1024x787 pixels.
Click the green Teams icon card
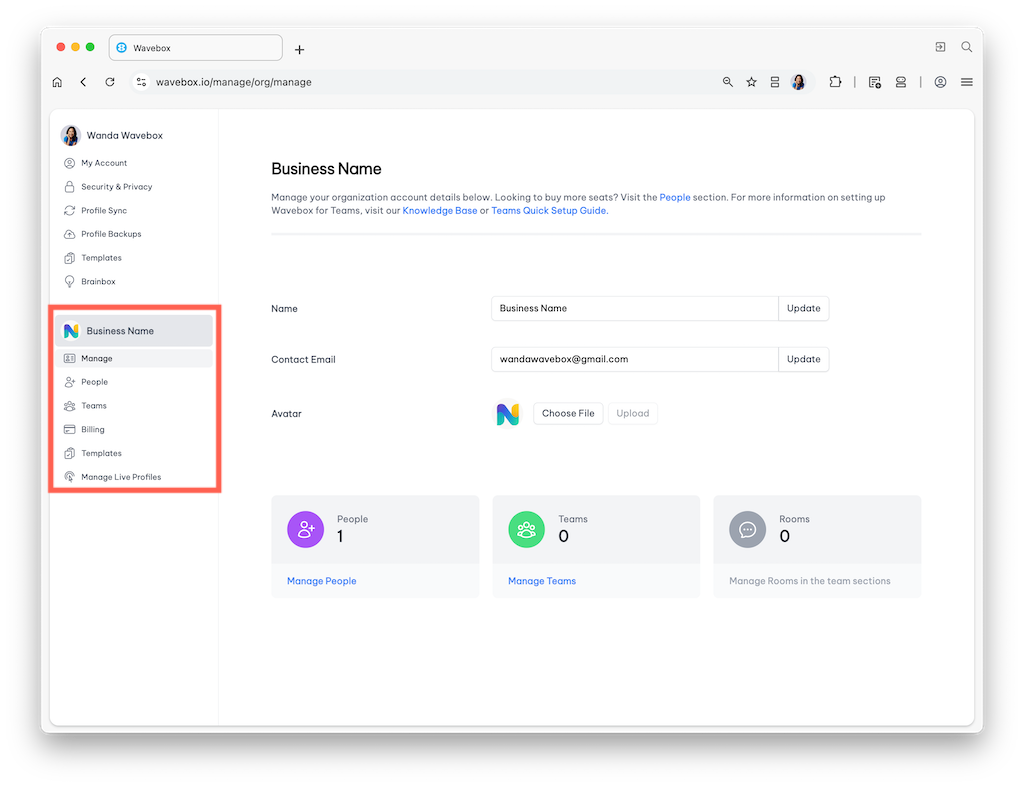tap(526, 529)
